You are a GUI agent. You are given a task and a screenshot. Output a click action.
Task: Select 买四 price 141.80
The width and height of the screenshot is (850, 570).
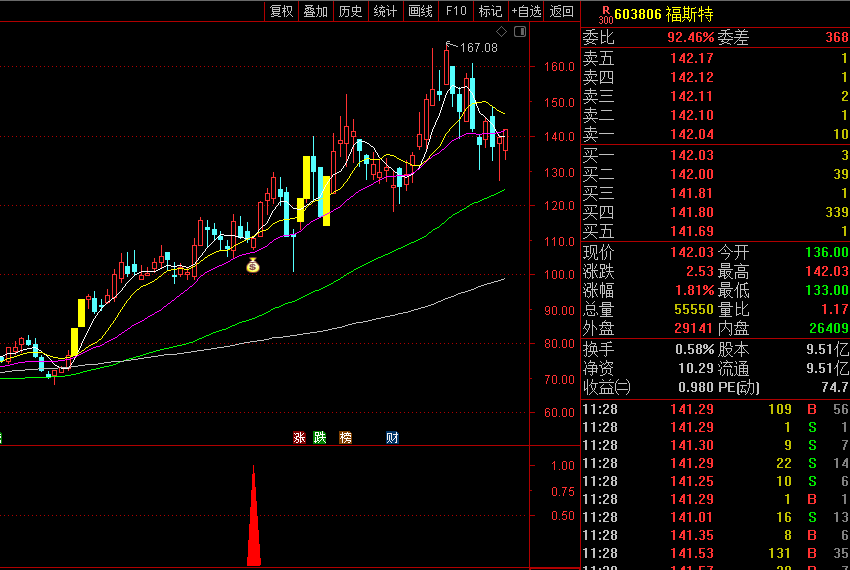pos(692,212)
